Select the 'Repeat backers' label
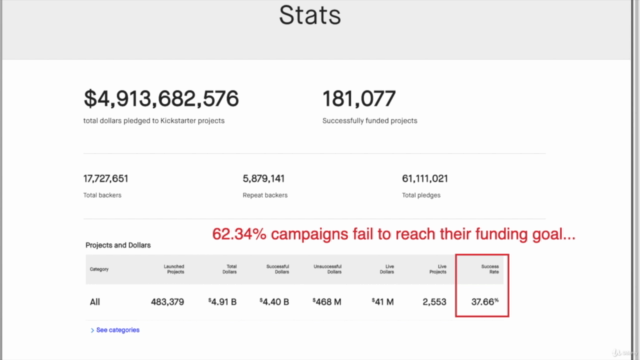The width and height of the screenshot is (640, 360). 265,195
